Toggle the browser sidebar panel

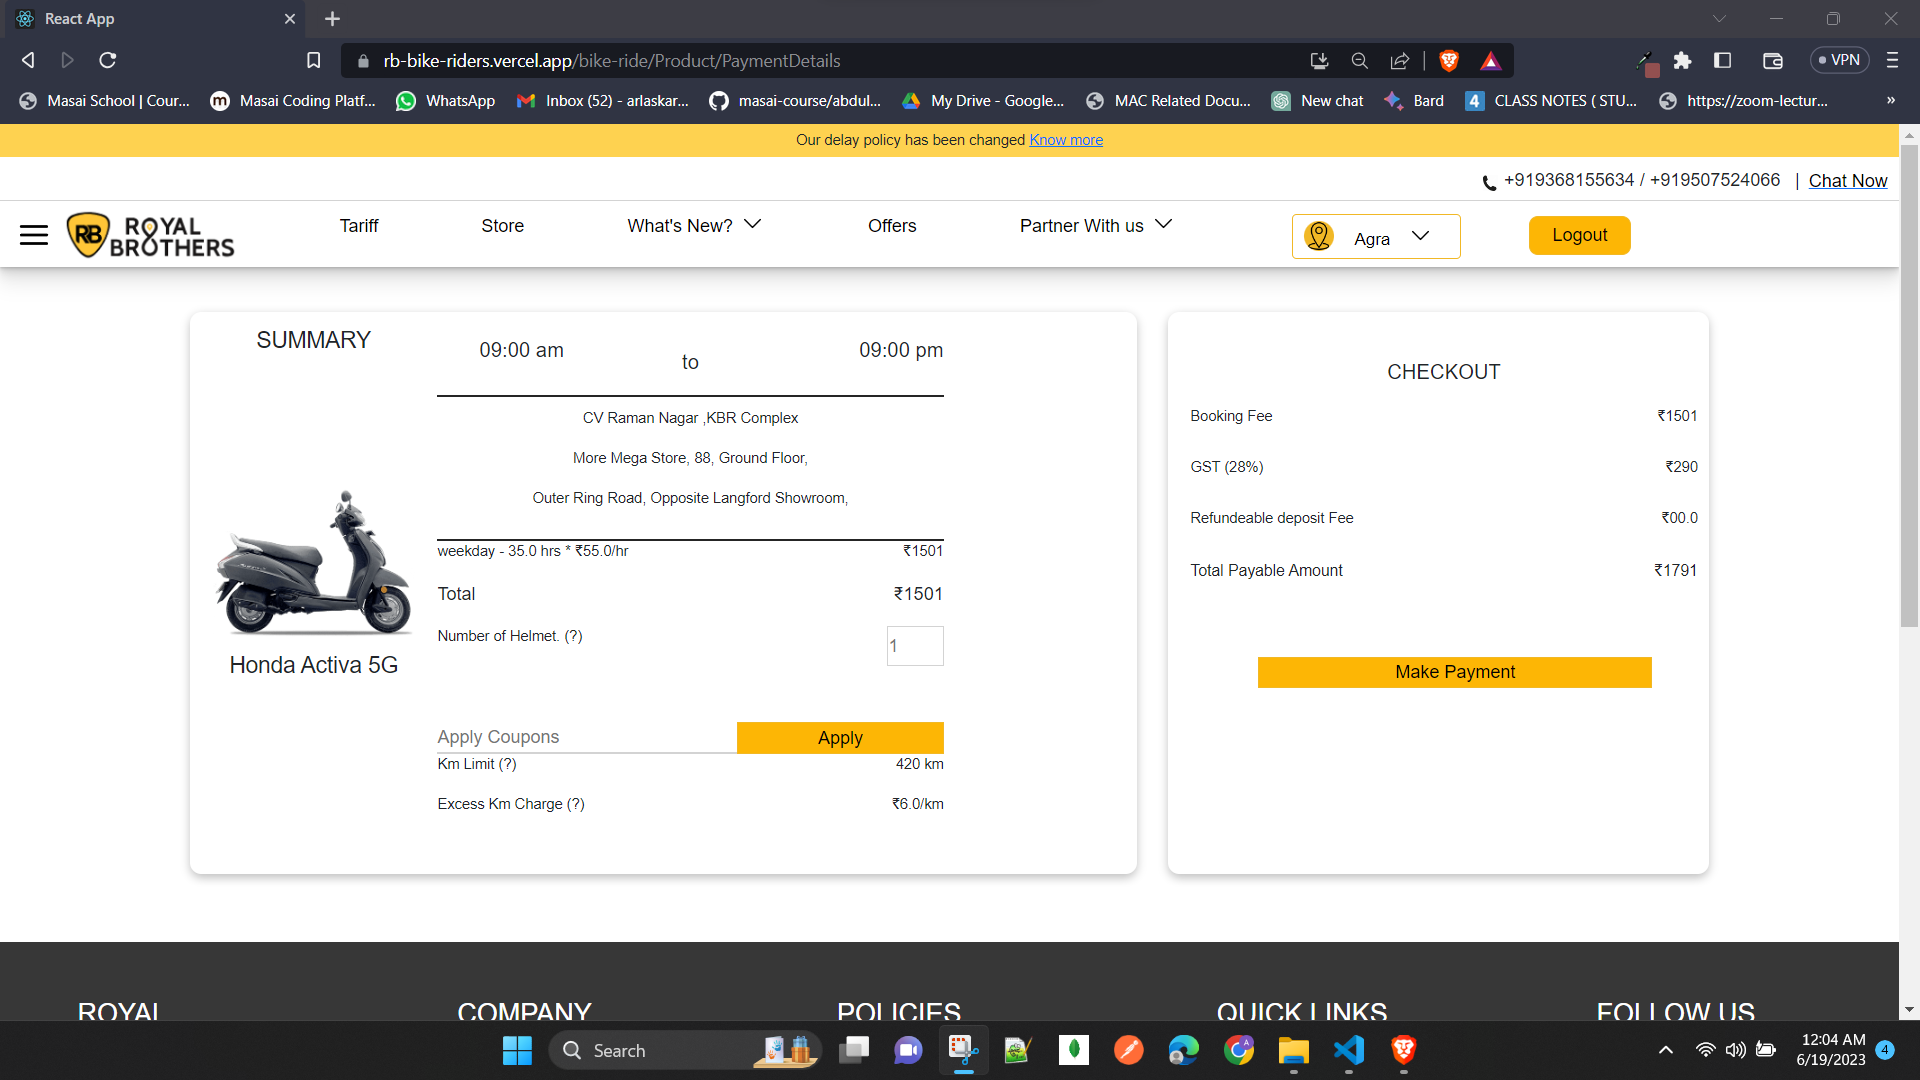click(1722, 61)
